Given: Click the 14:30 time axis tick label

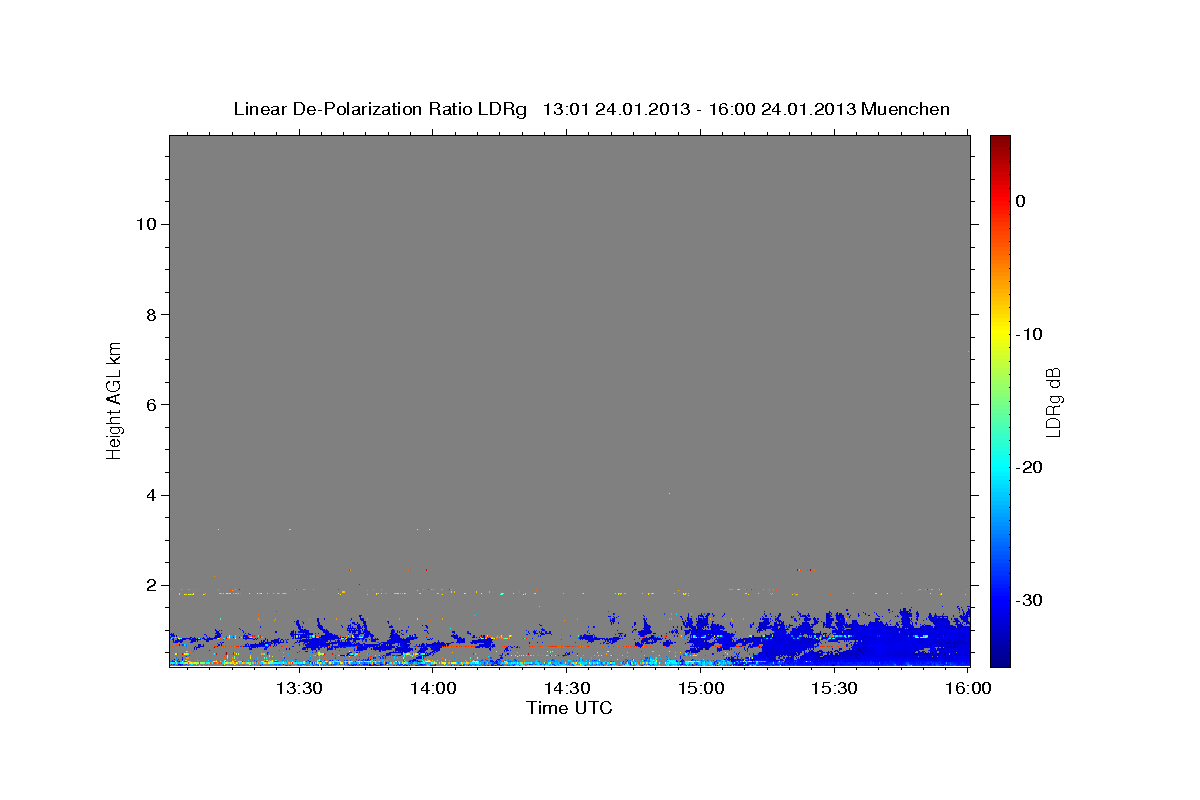Looking at the screenshot, I should 567,688.
